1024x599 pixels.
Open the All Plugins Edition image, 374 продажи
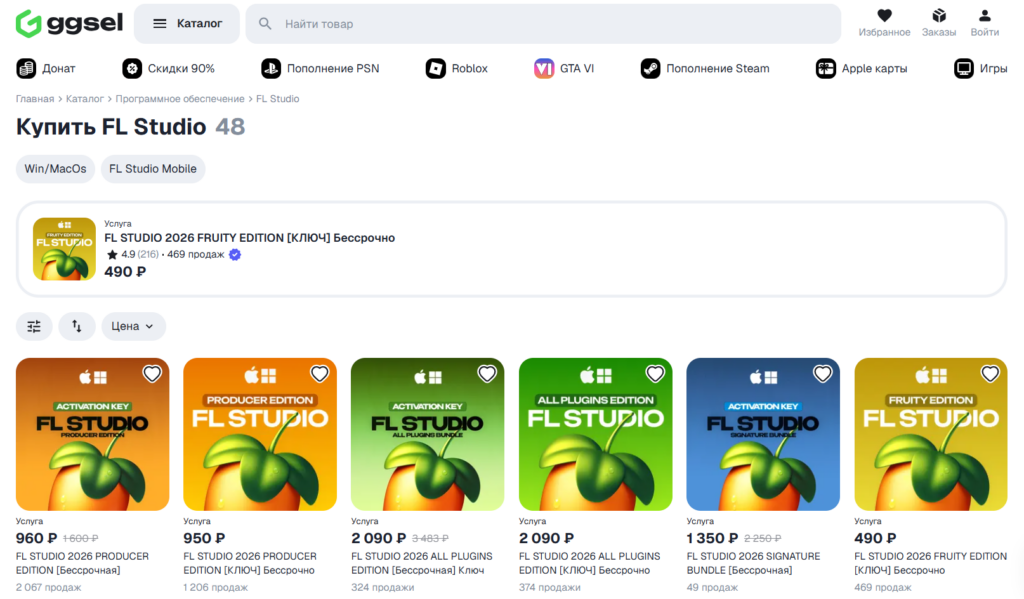pyautogui.click(x=596, y=434)
